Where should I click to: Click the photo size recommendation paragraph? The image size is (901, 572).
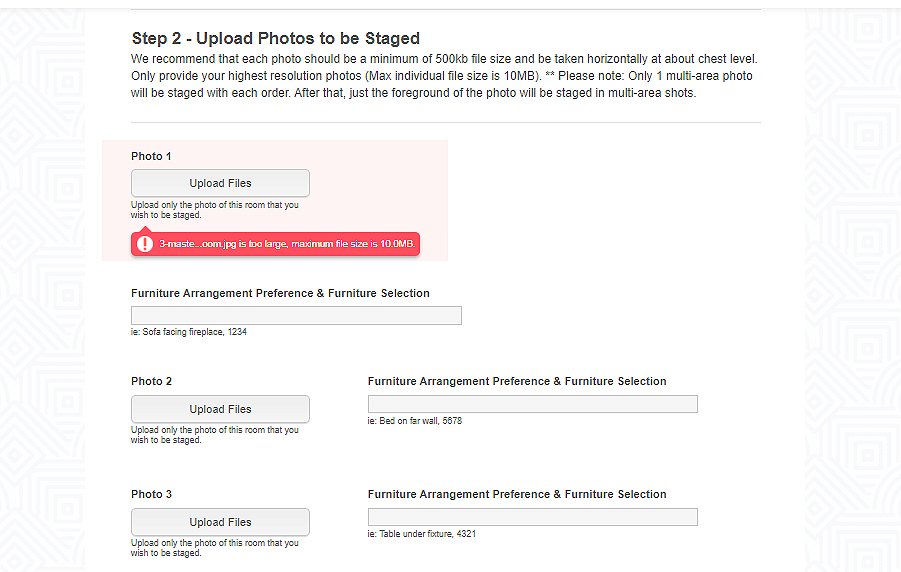[444, 76]
